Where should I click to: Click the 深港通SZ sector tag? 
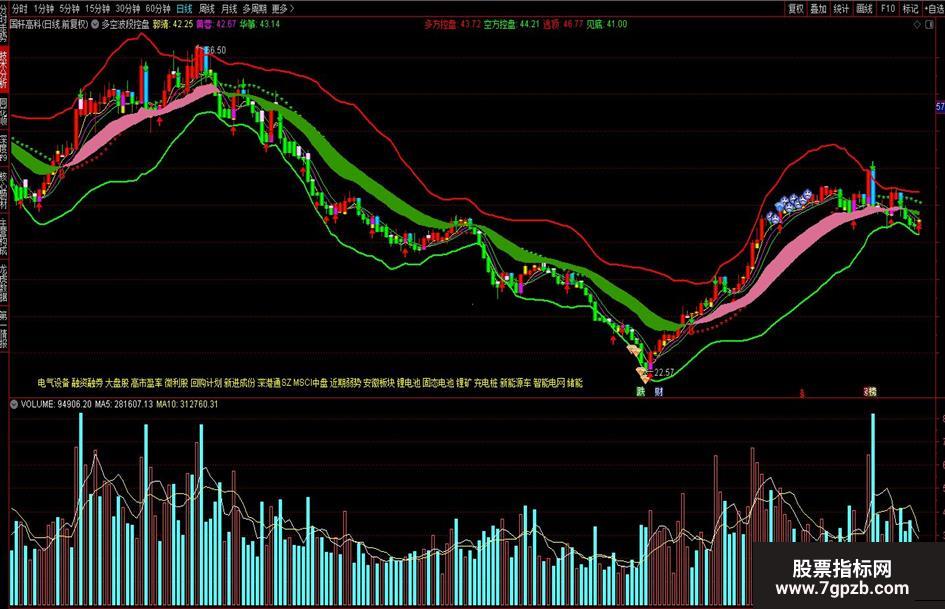pyautogui.click(x=274, y=383)
